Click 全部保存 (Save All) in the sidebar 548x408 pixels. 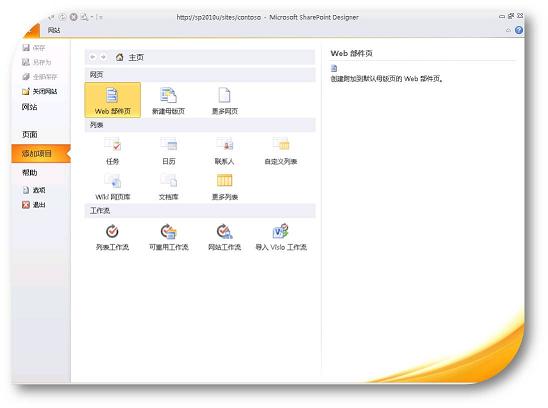tap(39, 77)
